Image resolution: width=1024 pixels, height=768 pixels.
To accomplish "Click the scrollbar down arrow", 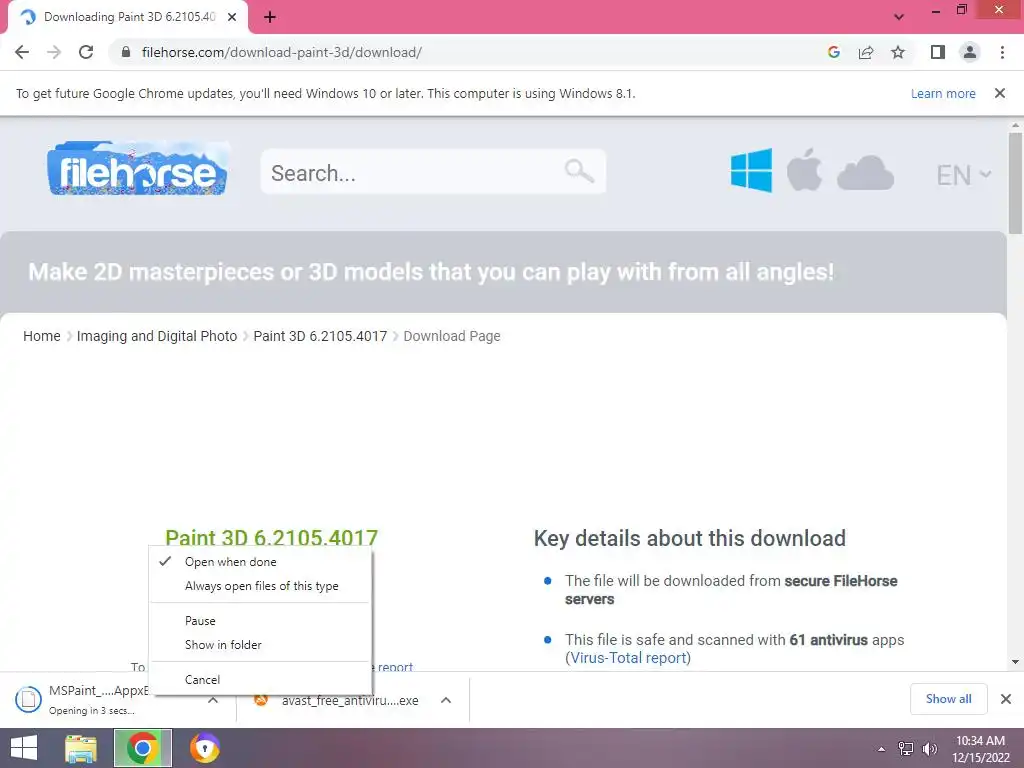I will coord(1015,662).
